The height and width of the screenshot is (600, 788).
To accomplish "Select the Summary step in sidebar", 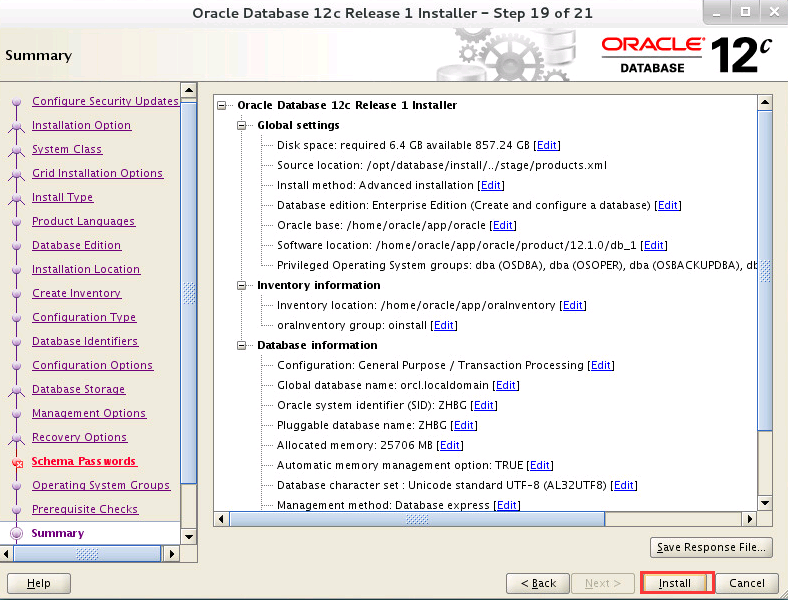I will [58, 533].
